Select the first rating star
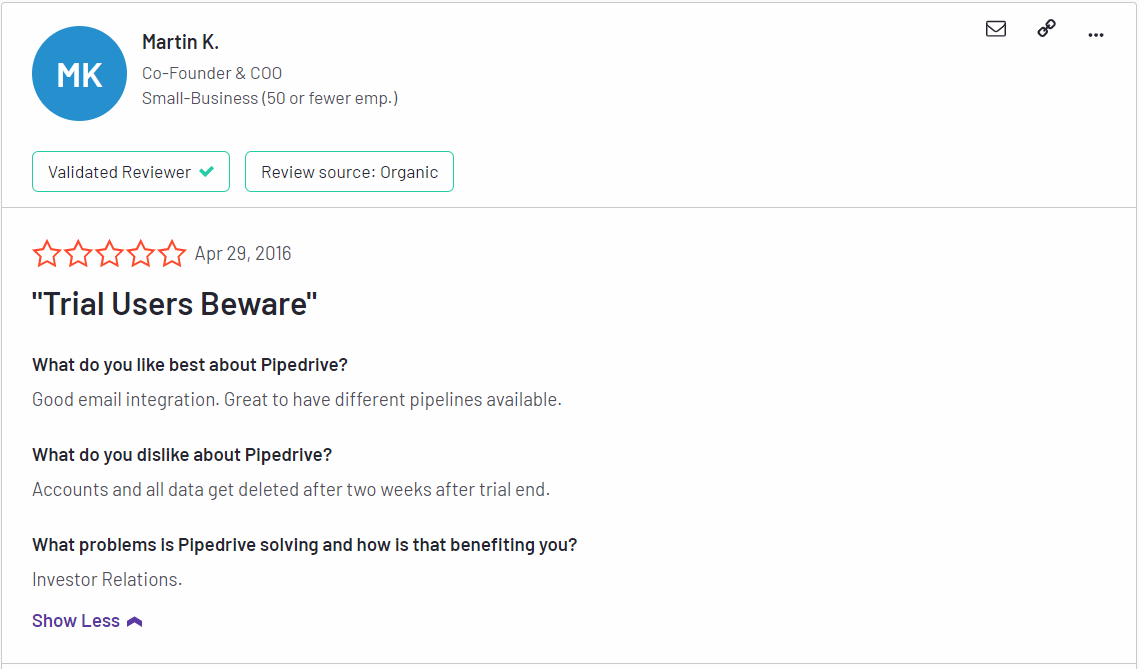Screen dimensions: 1139x669 46,254
